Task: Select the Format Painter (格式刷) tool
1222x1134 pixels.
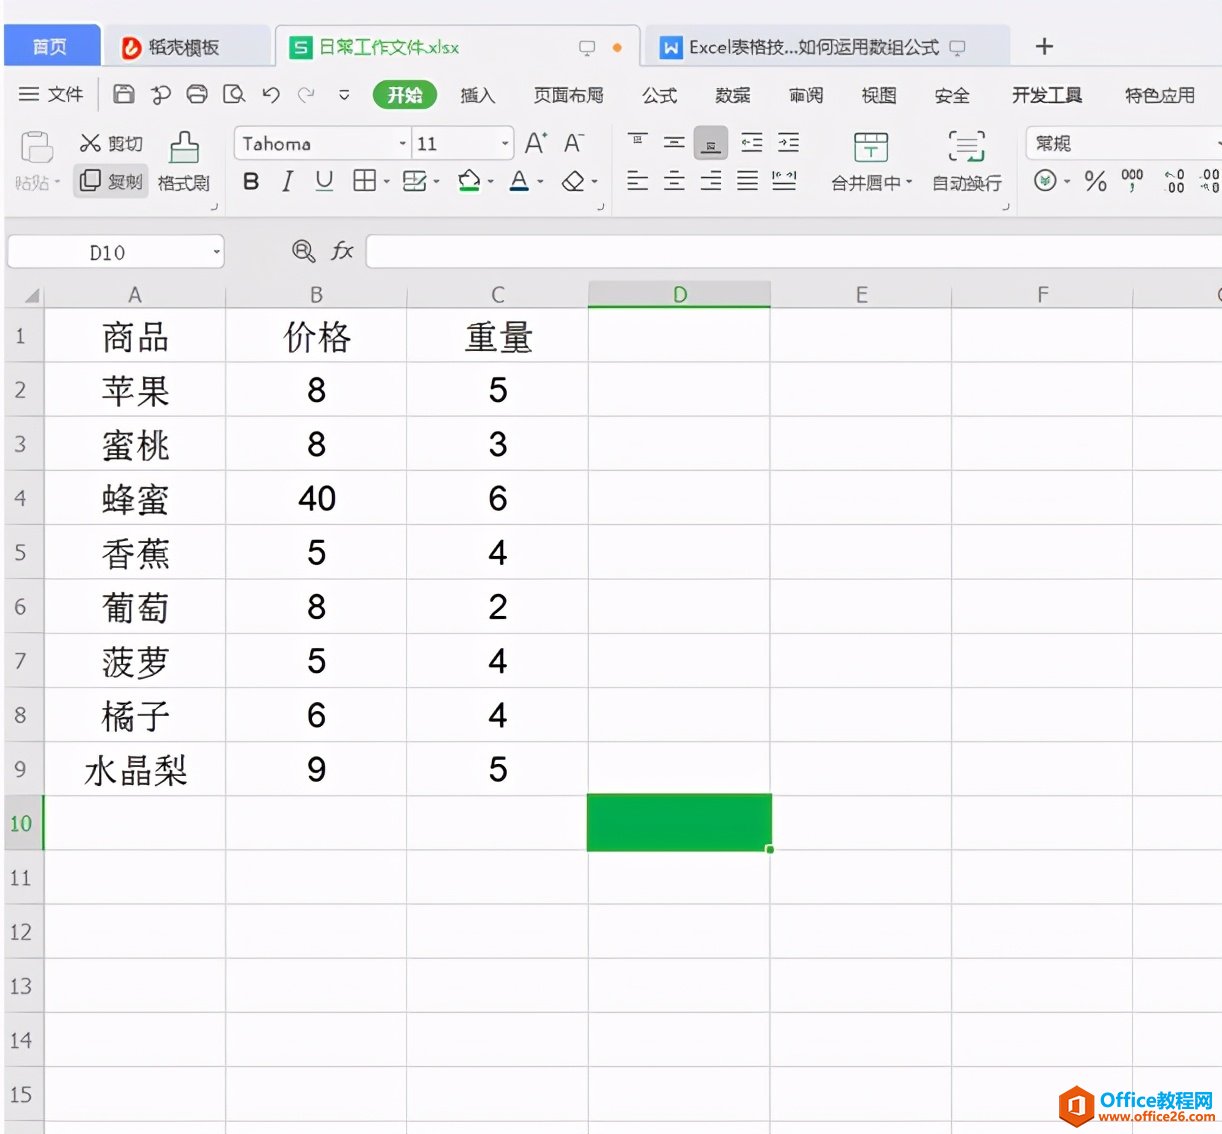Action: [184, 161]
